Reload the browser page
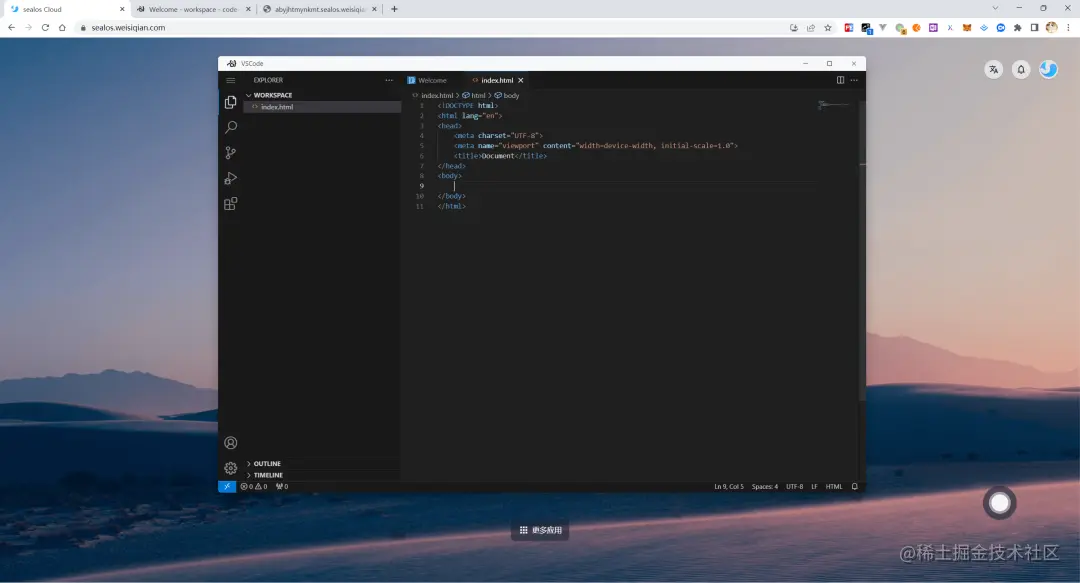The width and height of the screenshot is (1080, 583). pyautogui.click(x=45, y=28)
